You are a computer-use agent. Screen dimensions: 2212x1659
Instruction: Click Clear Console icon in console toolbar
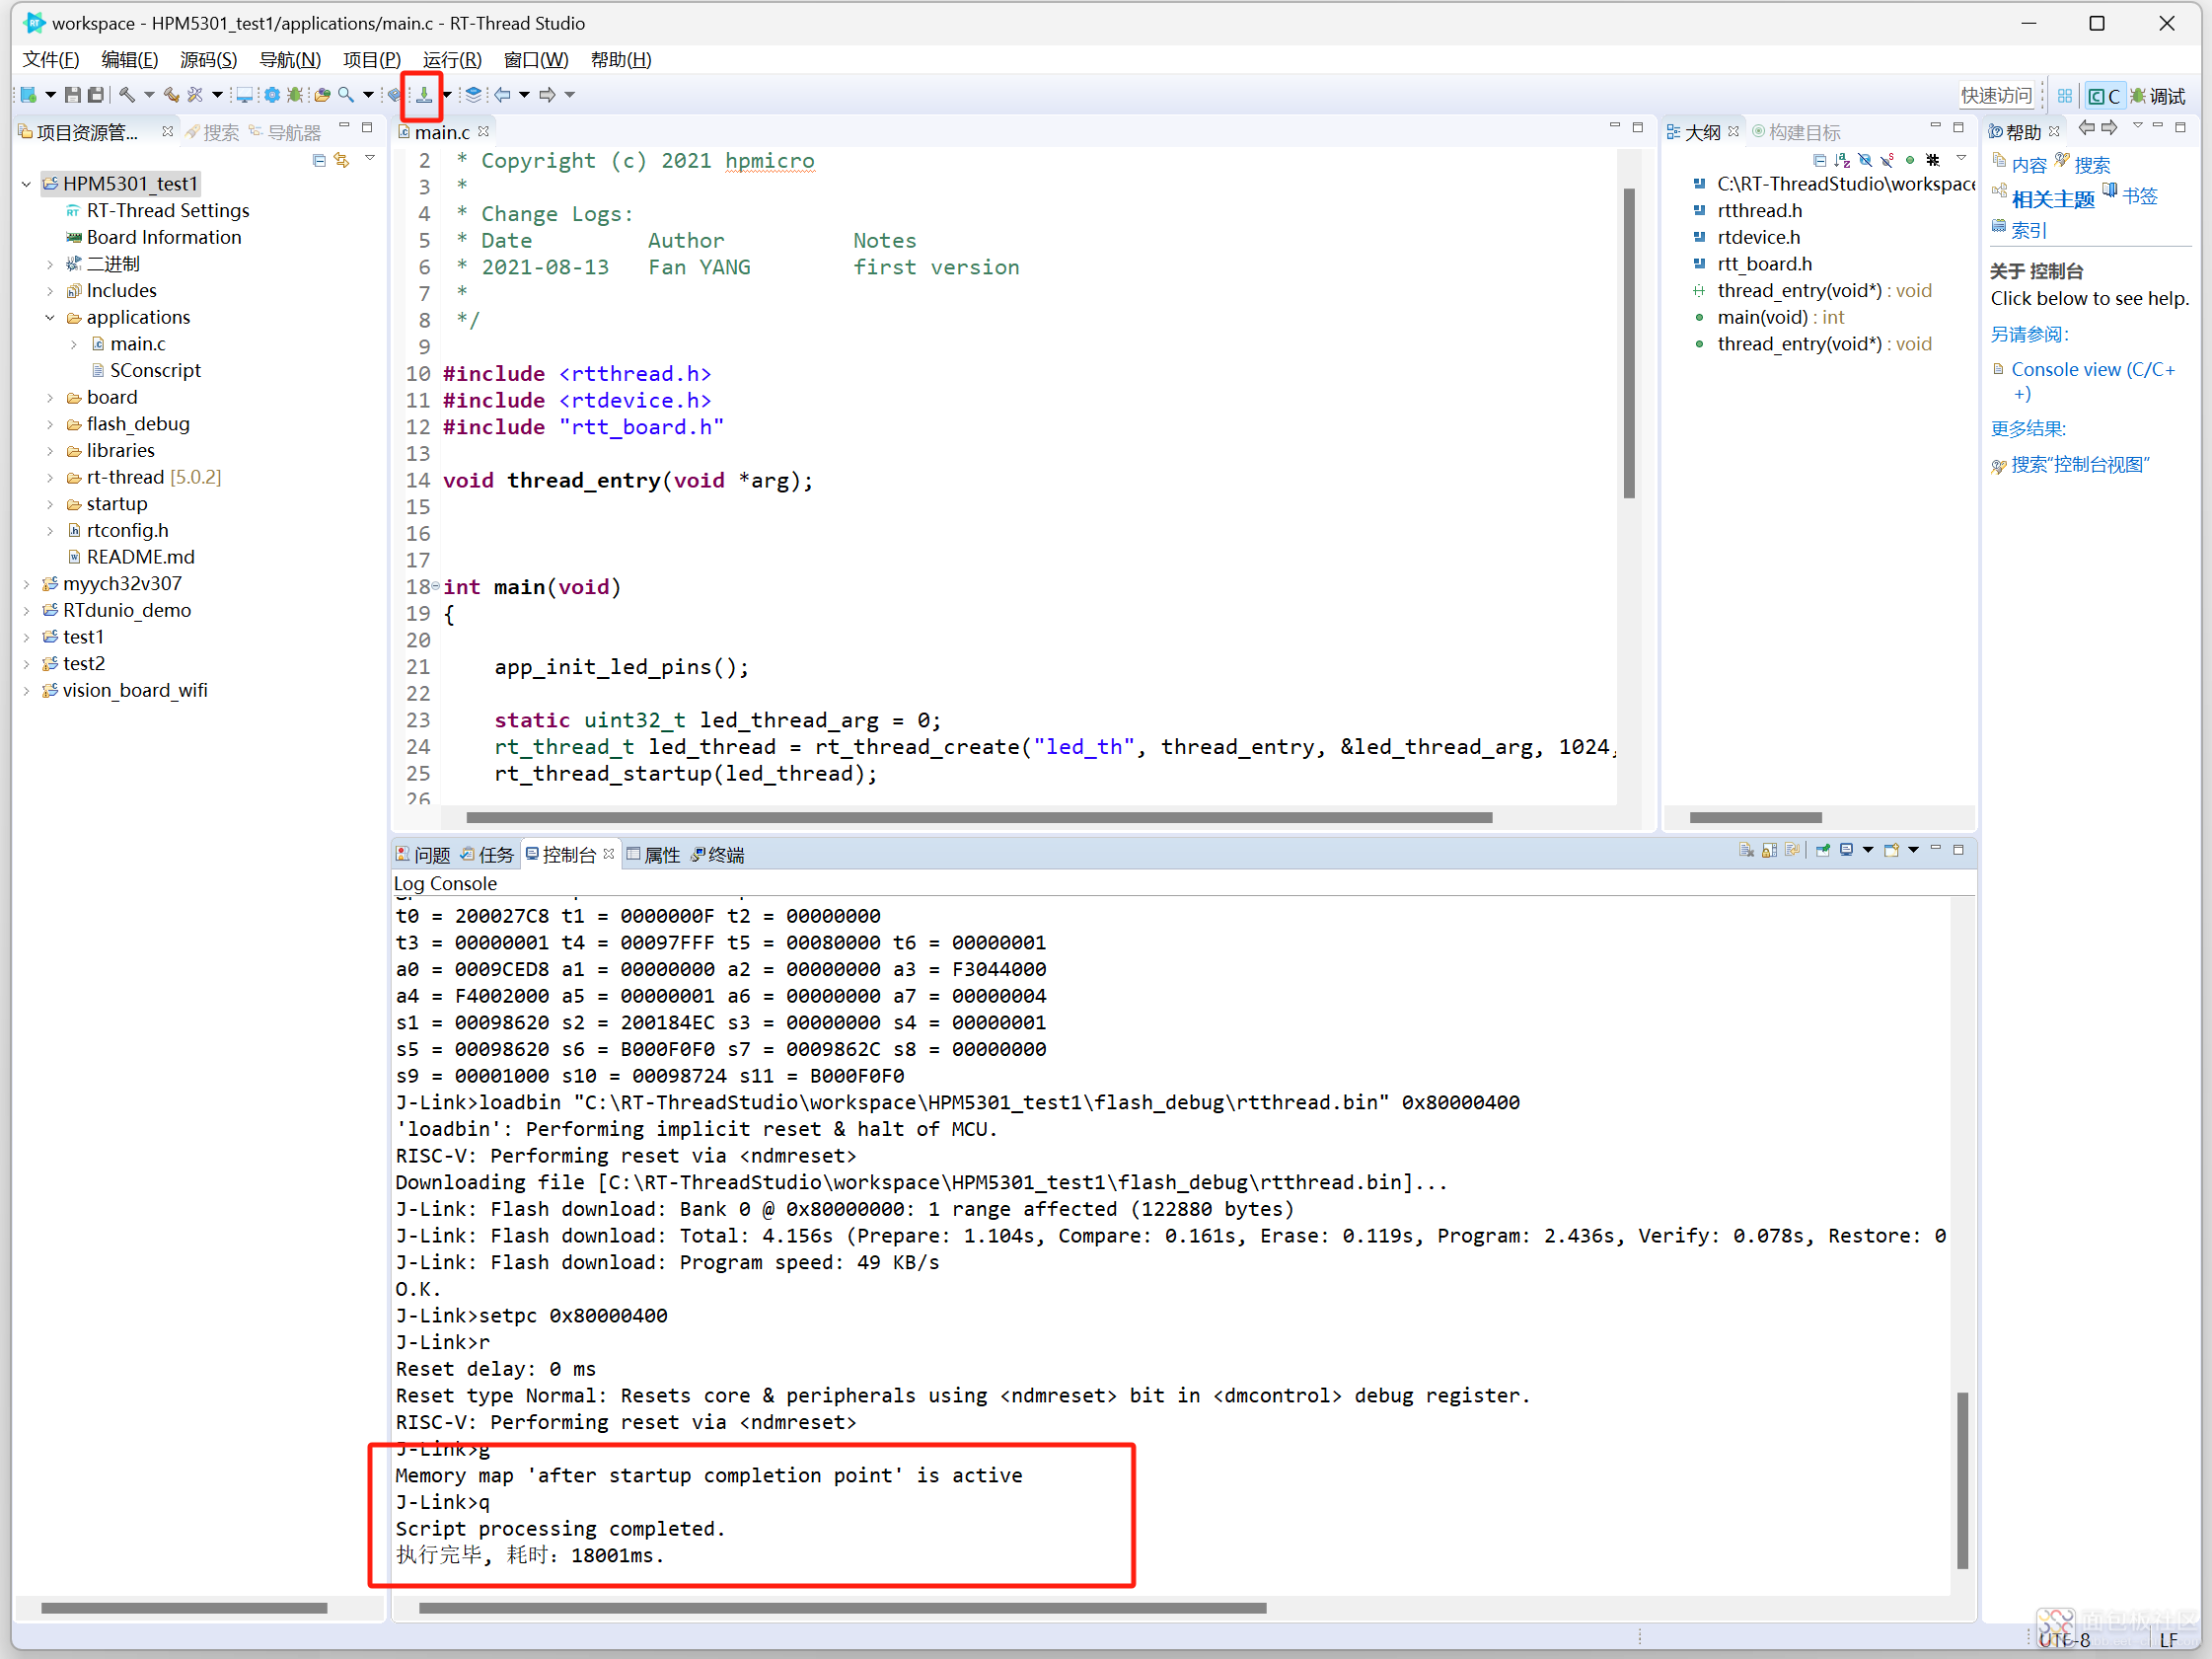pos(1747,850)
